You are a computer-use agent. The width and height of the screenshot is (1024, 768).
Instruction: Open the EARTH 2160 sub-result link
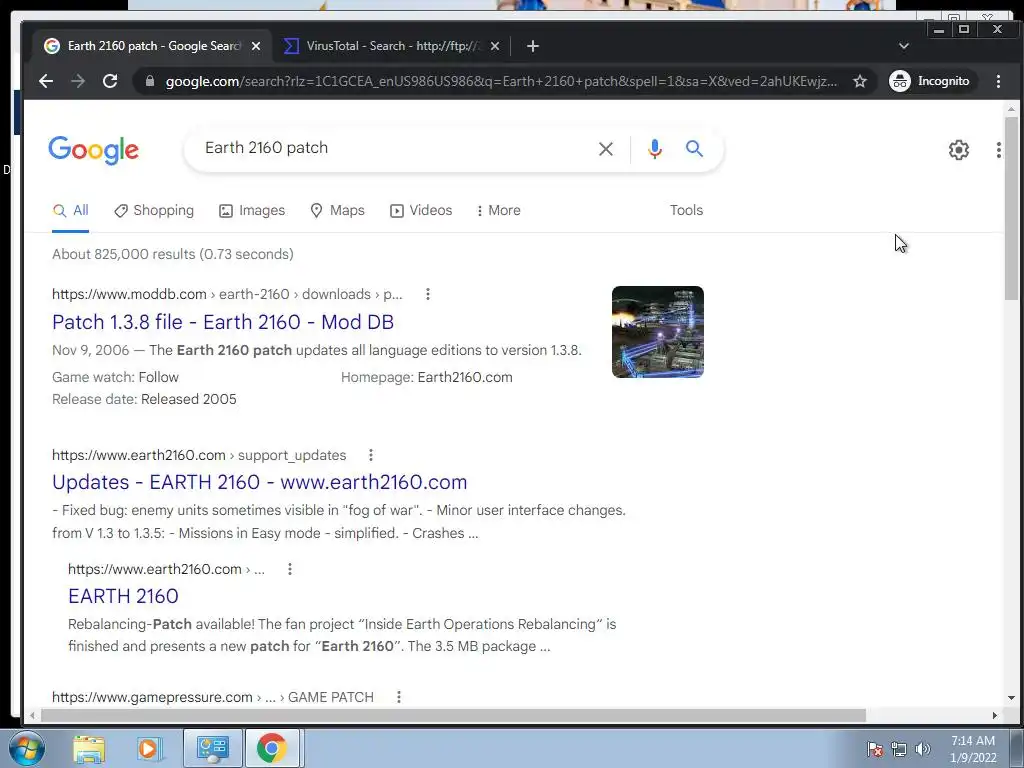[123, 596]
